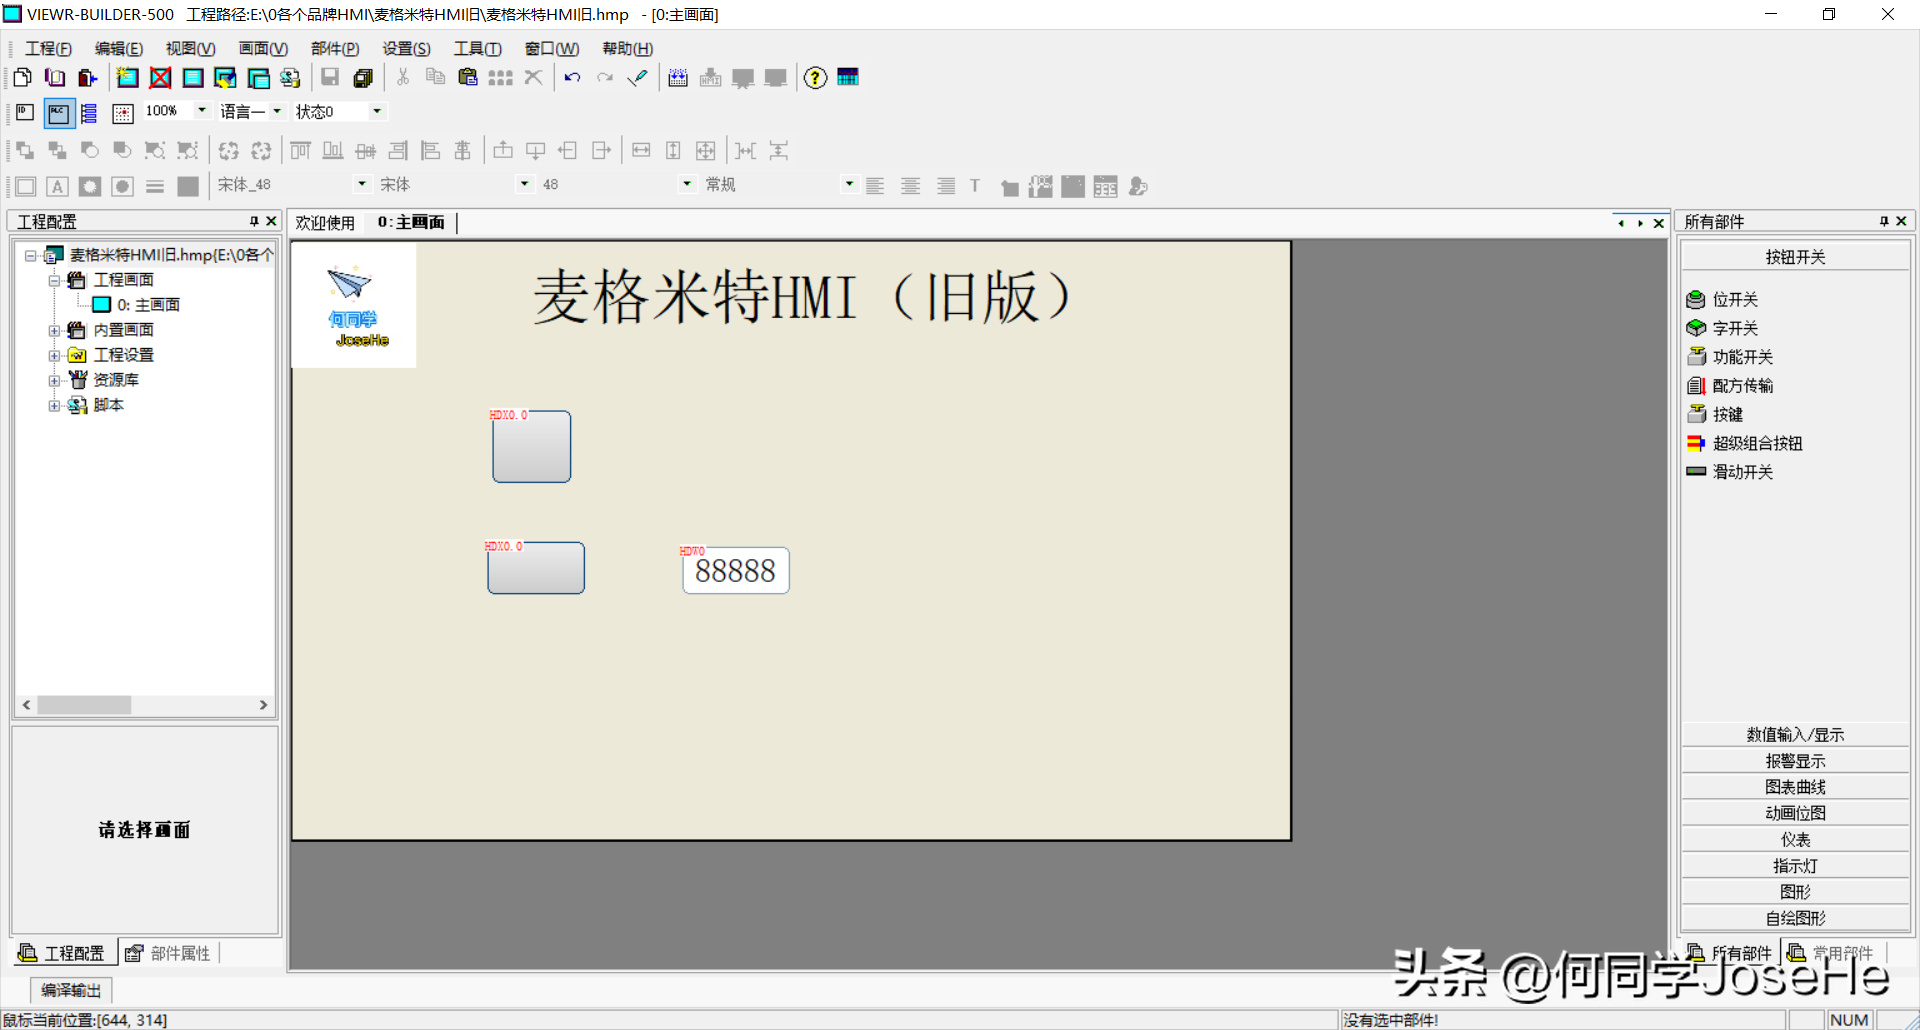Select the 滑动开关 slide switch component
Image resolution: width=1920 pixels, height=1030 pixels.
[x=1742, y=472]
